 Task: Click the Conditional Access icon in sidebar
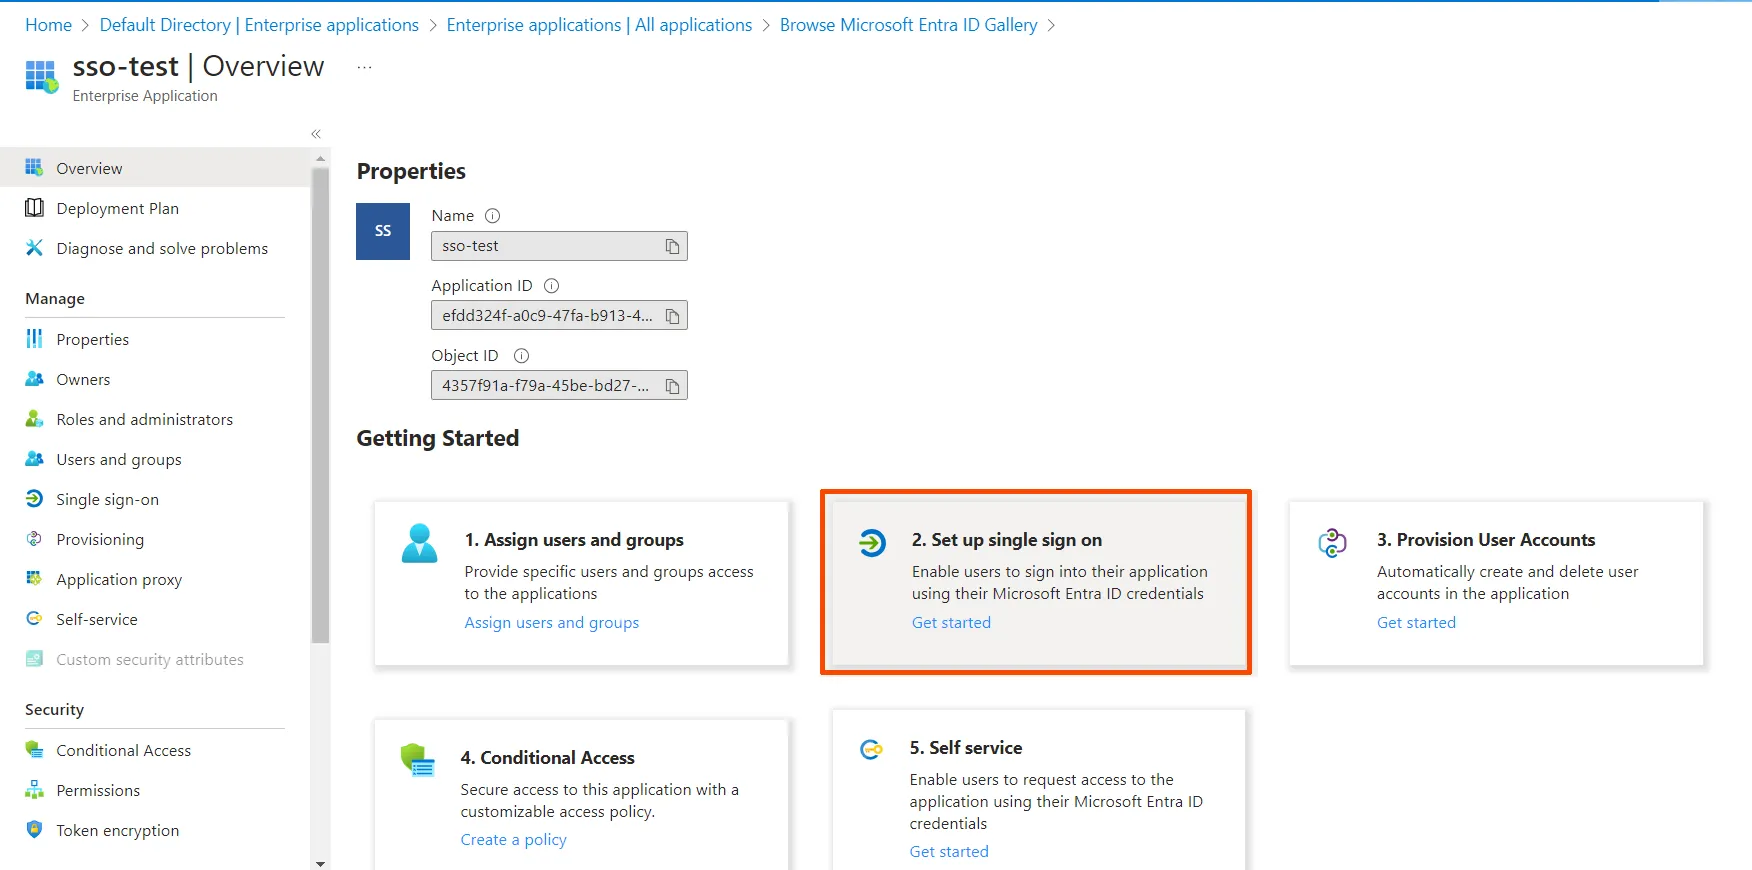(x=34, y=749)
